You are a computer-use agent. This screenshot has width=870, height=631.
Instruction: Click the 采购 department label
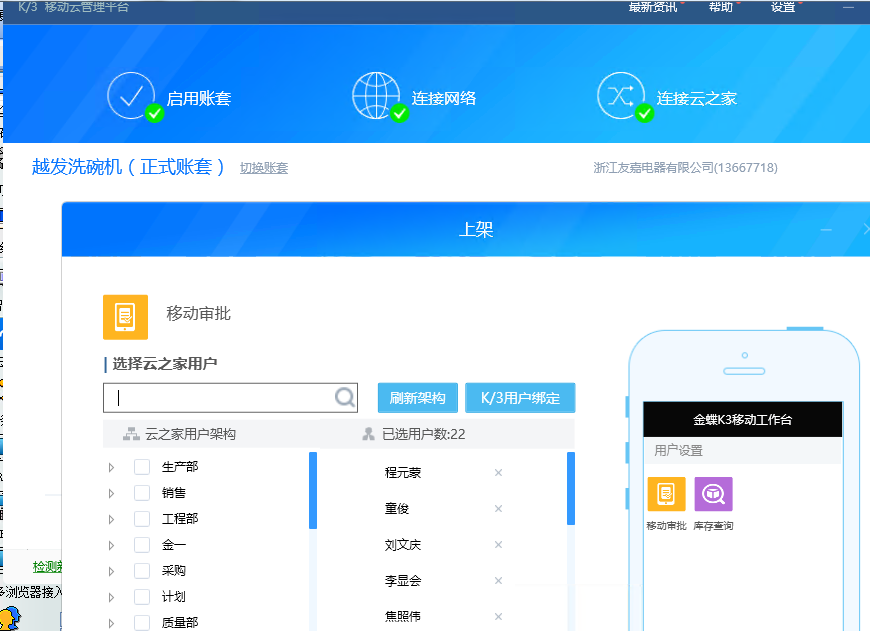click(x=174, y=571)
